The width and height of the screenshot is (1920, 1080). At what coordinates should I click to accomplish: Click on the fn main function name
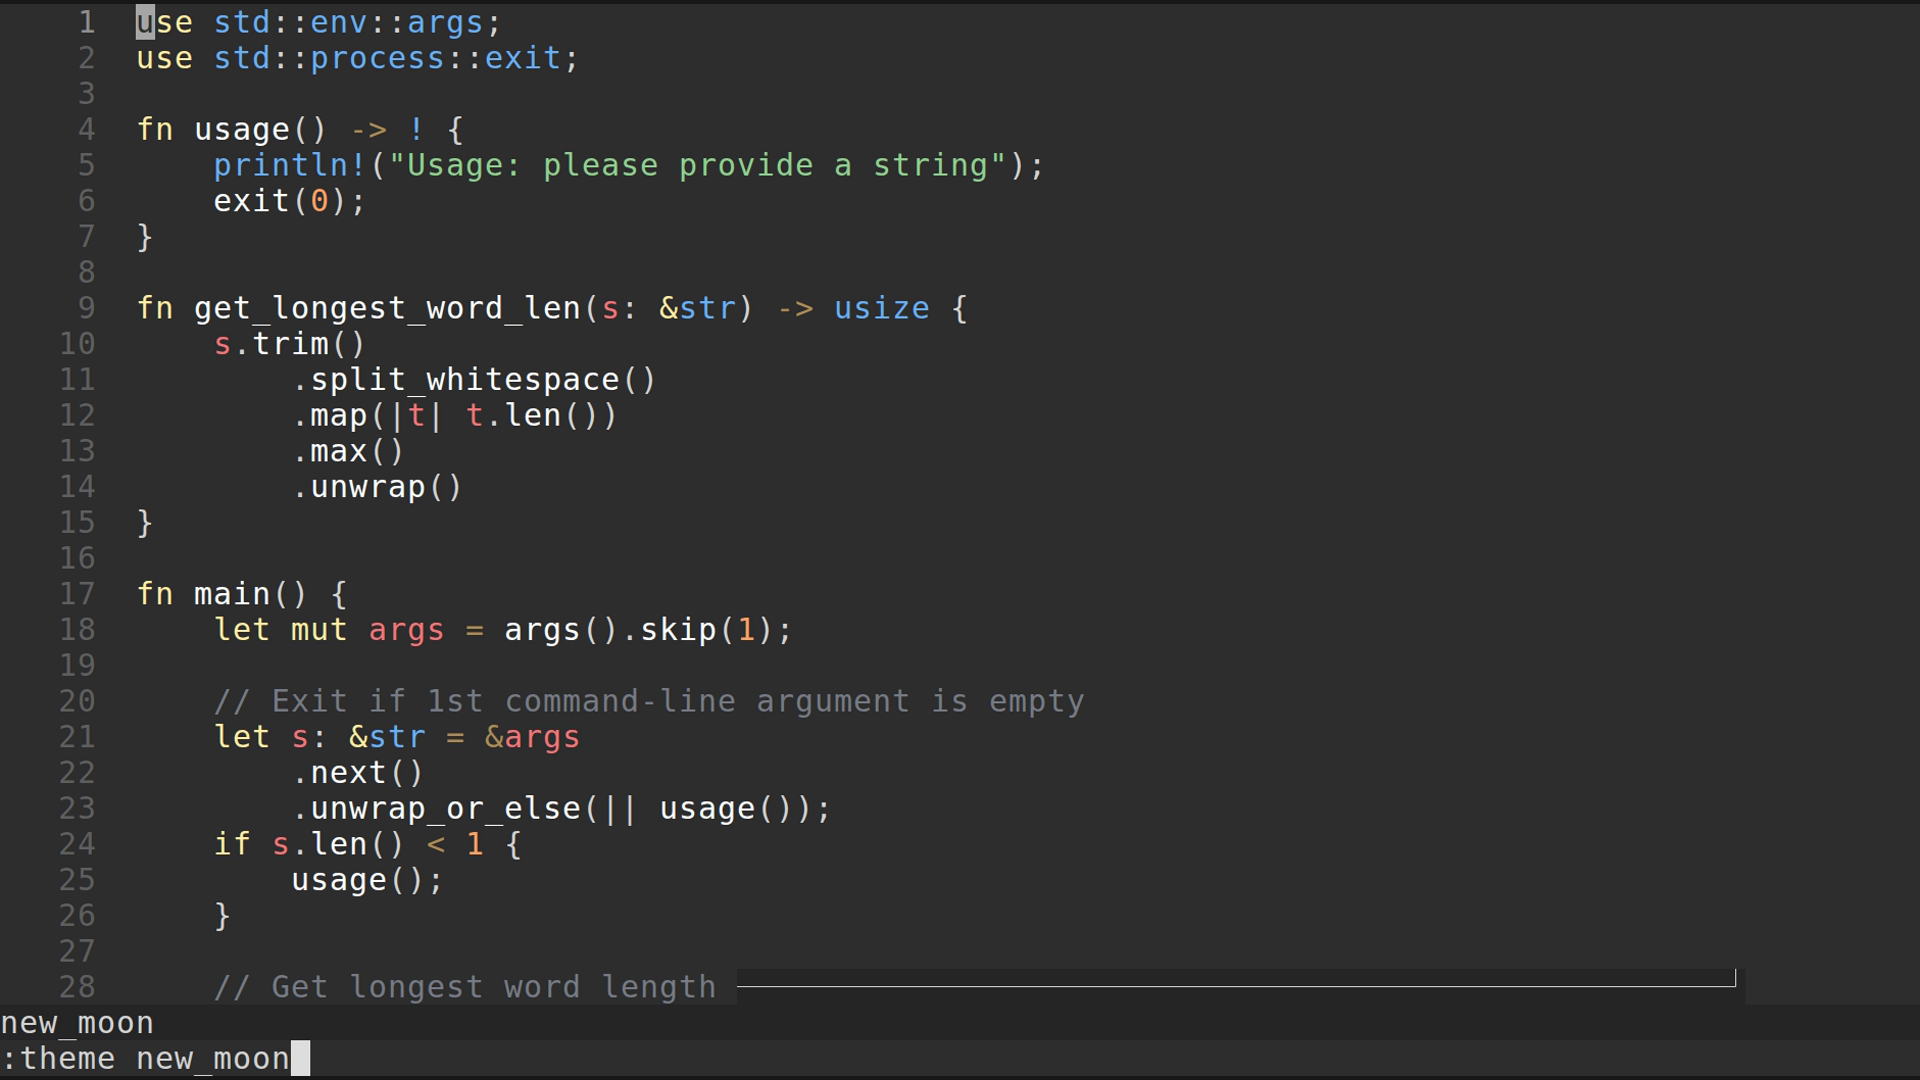point(232,594)
